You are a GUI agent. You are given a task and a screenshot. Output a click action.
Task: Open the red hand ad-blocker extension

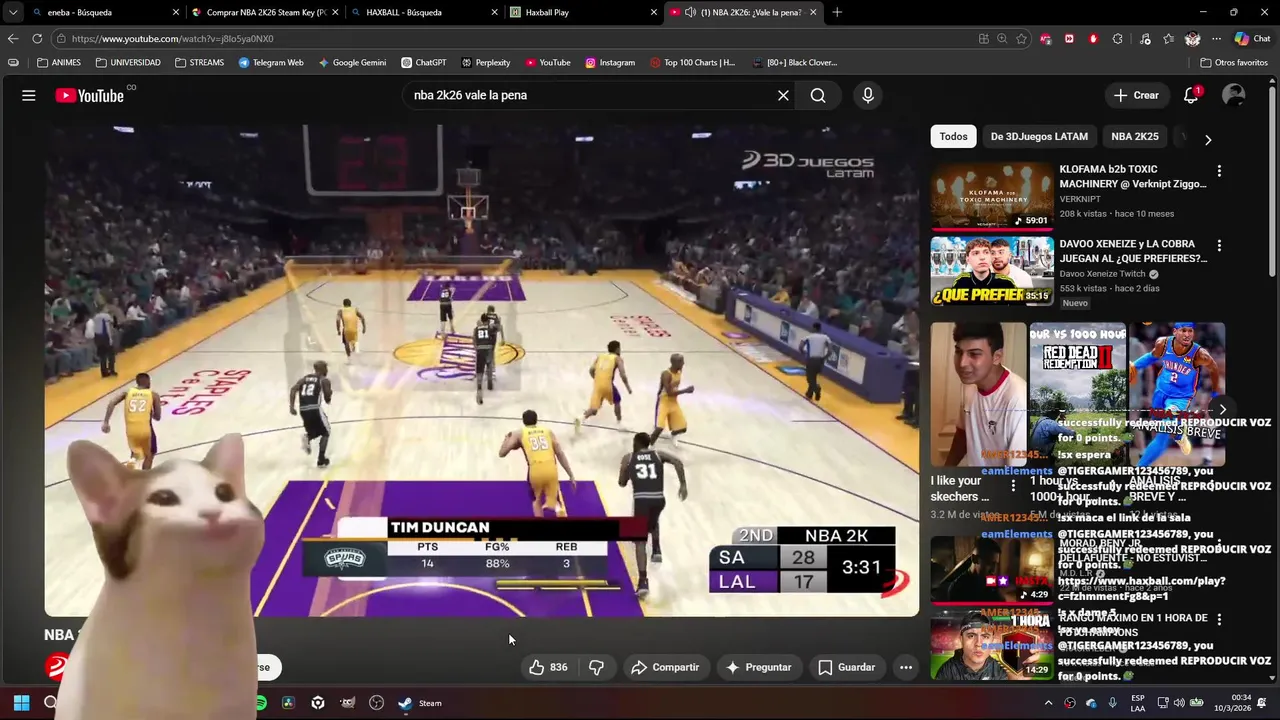pos(1093,38)
